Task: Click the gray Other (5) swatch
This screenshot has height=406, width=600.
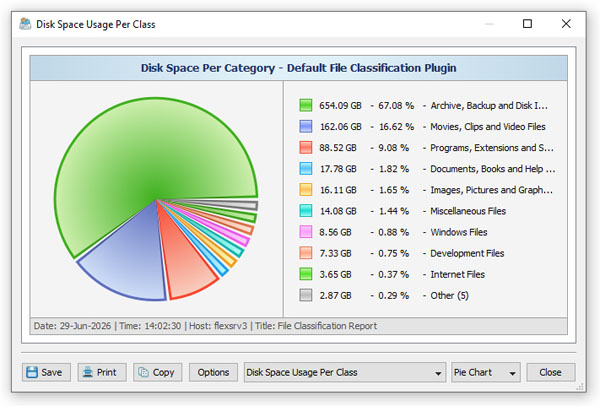Action: point(306,295)
